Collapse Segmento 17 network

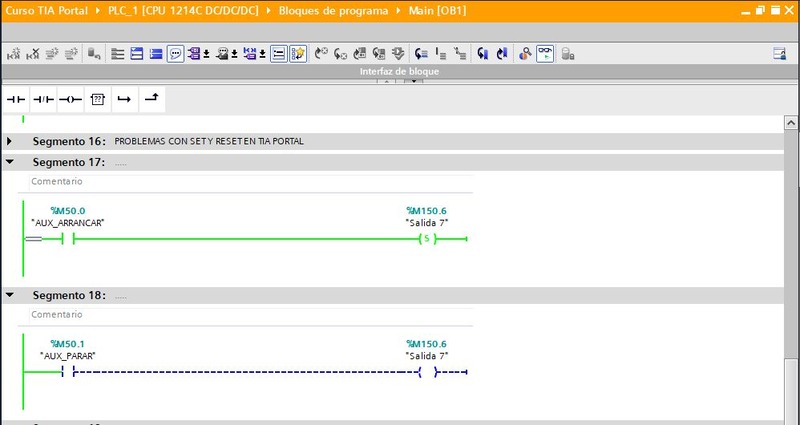coord(10,162)
